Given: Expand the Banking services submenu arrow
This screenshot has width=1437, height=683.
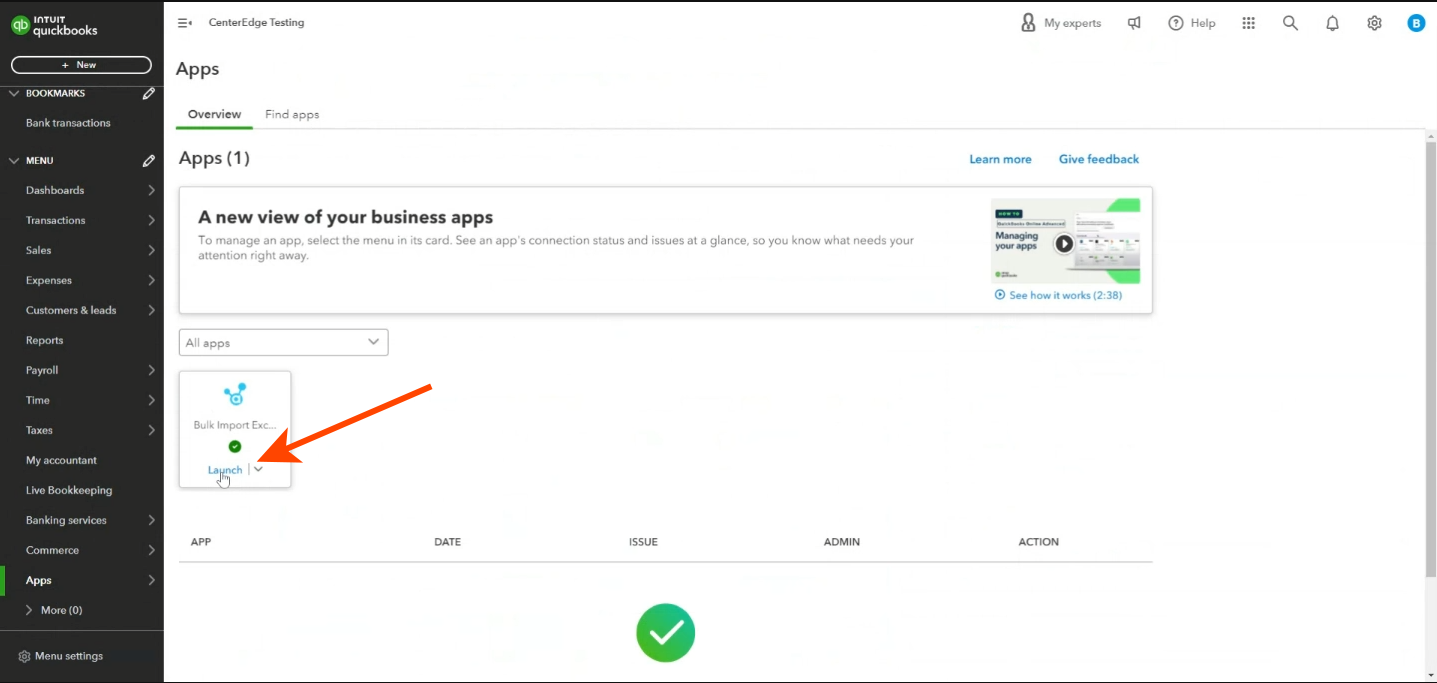Looking at the screenshot, I should tap(151, 520).
